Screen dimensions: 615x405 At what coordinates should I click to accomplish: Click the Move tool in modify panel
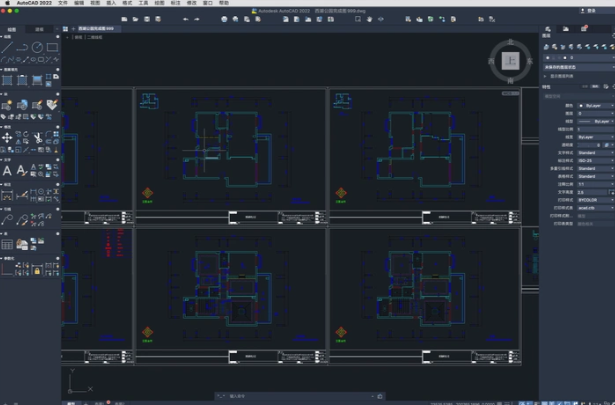[7, 138]
